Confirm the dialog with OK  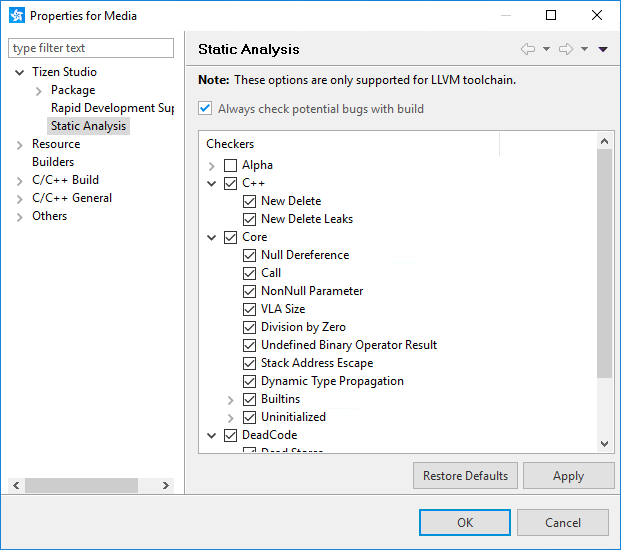465,522
